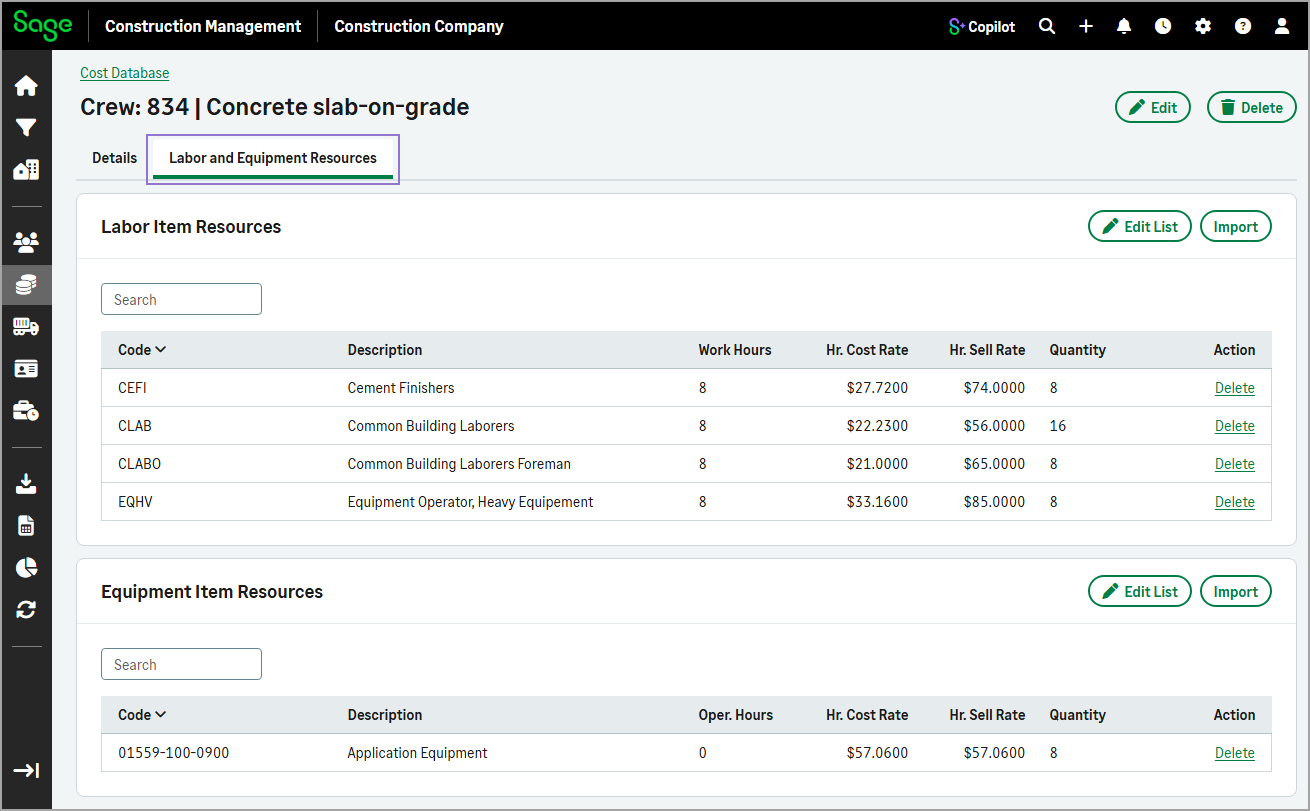Select Labor and Equipment Resources tab
The width and height of the screenshot is (1310, 811).
click(273, 159)
